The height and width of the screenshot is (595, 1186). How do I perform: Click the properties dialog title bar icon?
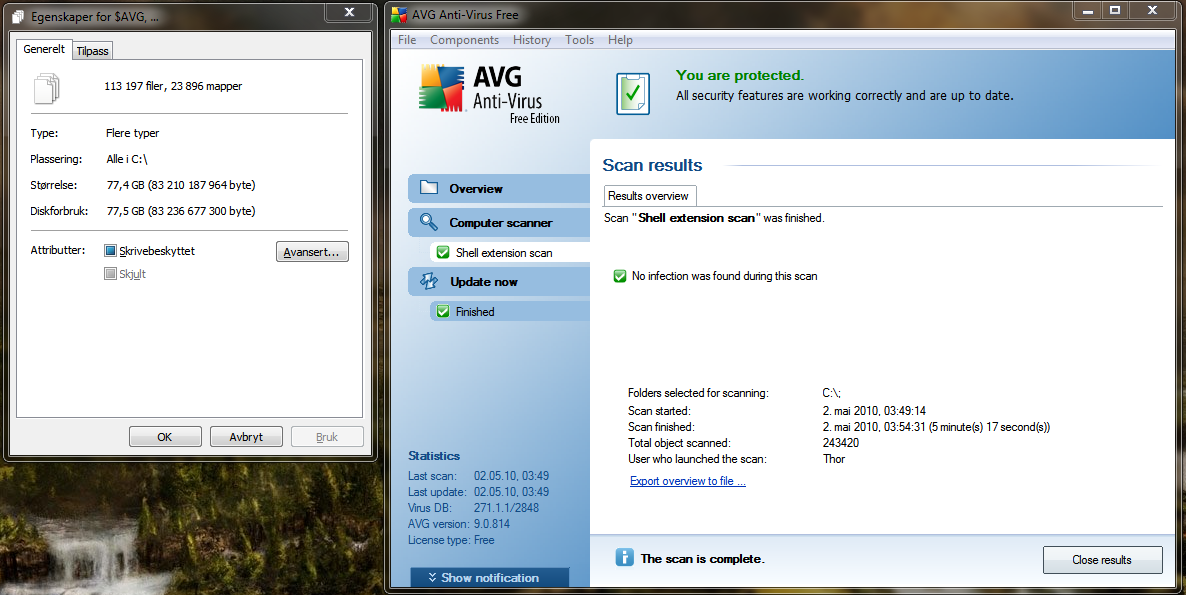(17, 16)
